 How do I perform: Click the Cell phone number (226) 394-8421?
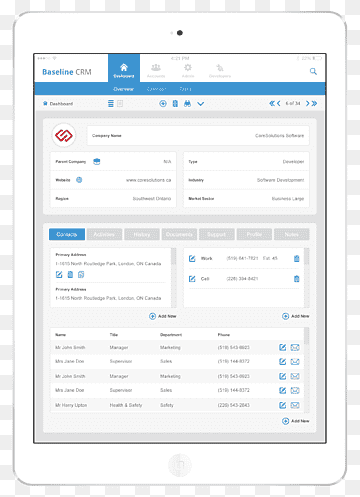(242, 279)
